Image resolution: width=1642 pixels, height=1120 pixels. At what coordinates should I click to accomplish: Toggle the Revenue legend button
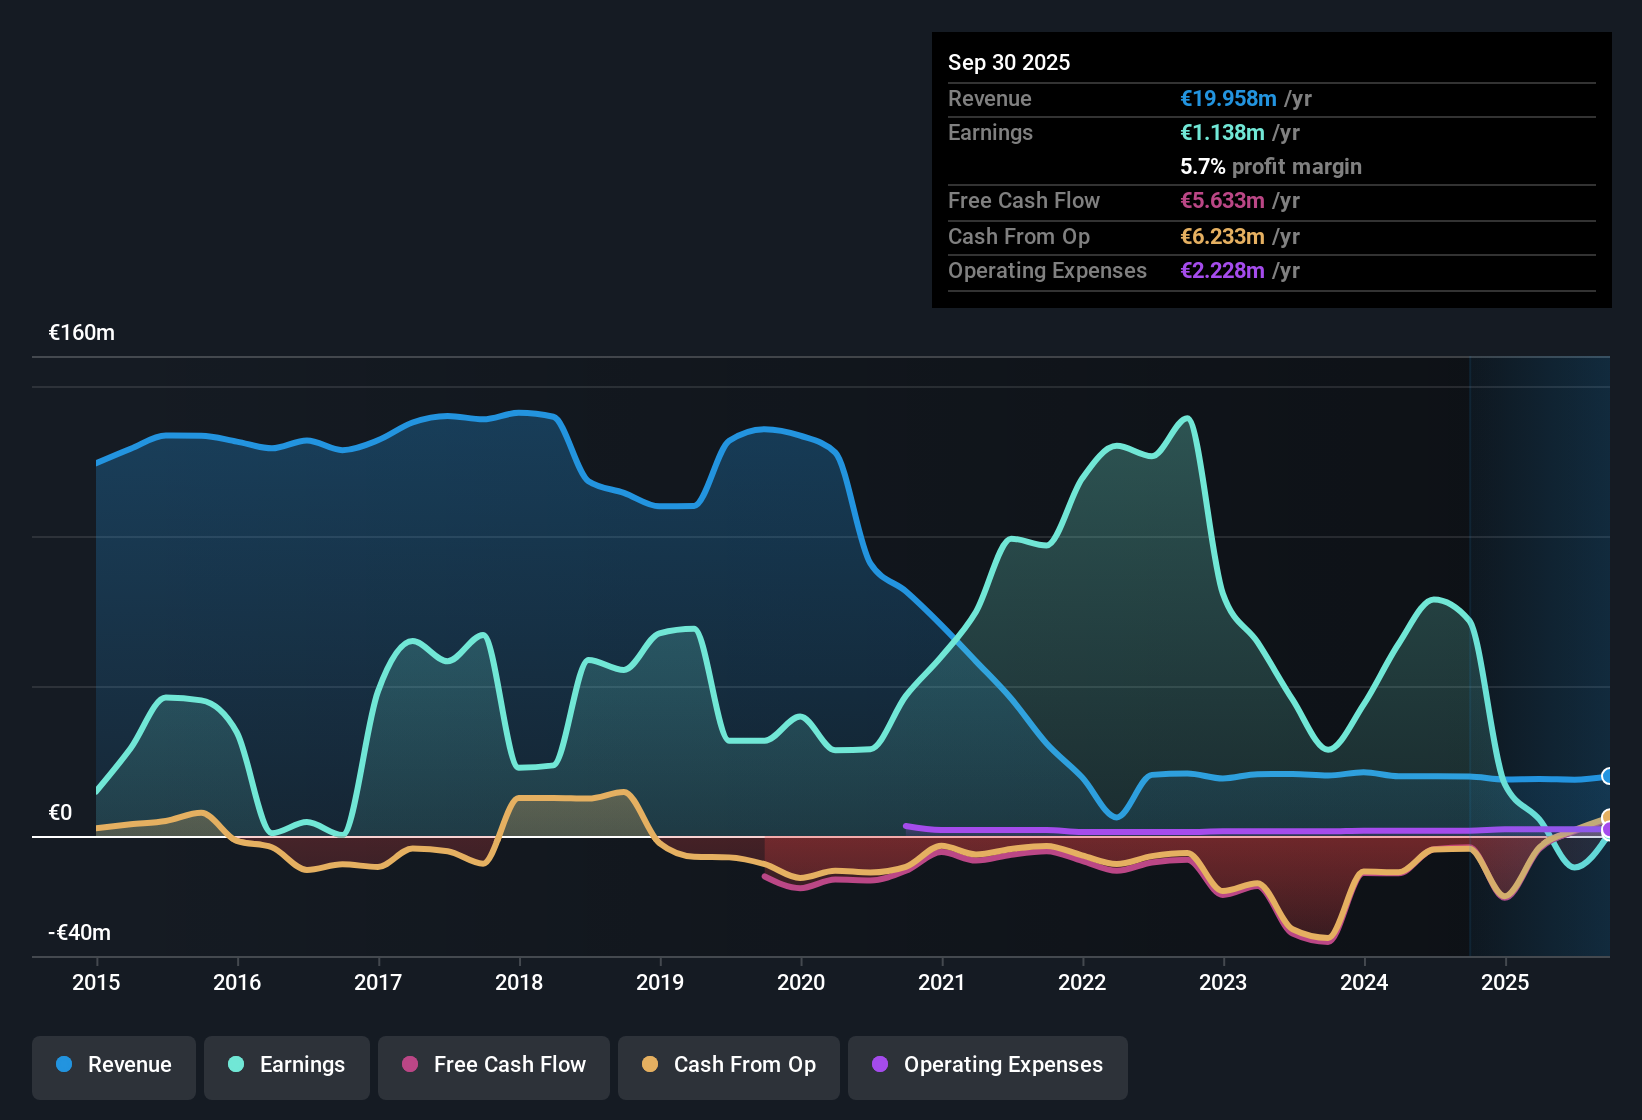tap(114, 1065)
